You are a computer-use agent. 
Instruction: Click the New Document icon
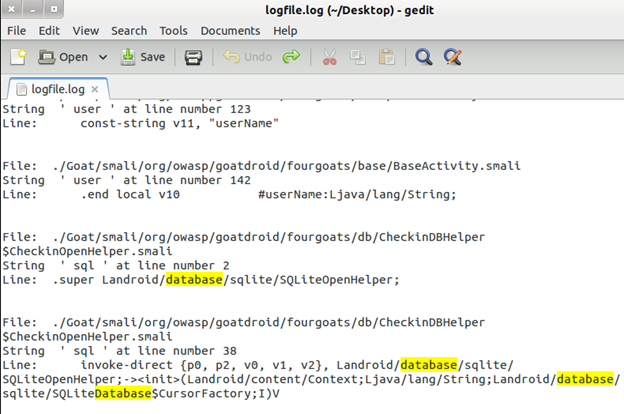pos(18,57)
